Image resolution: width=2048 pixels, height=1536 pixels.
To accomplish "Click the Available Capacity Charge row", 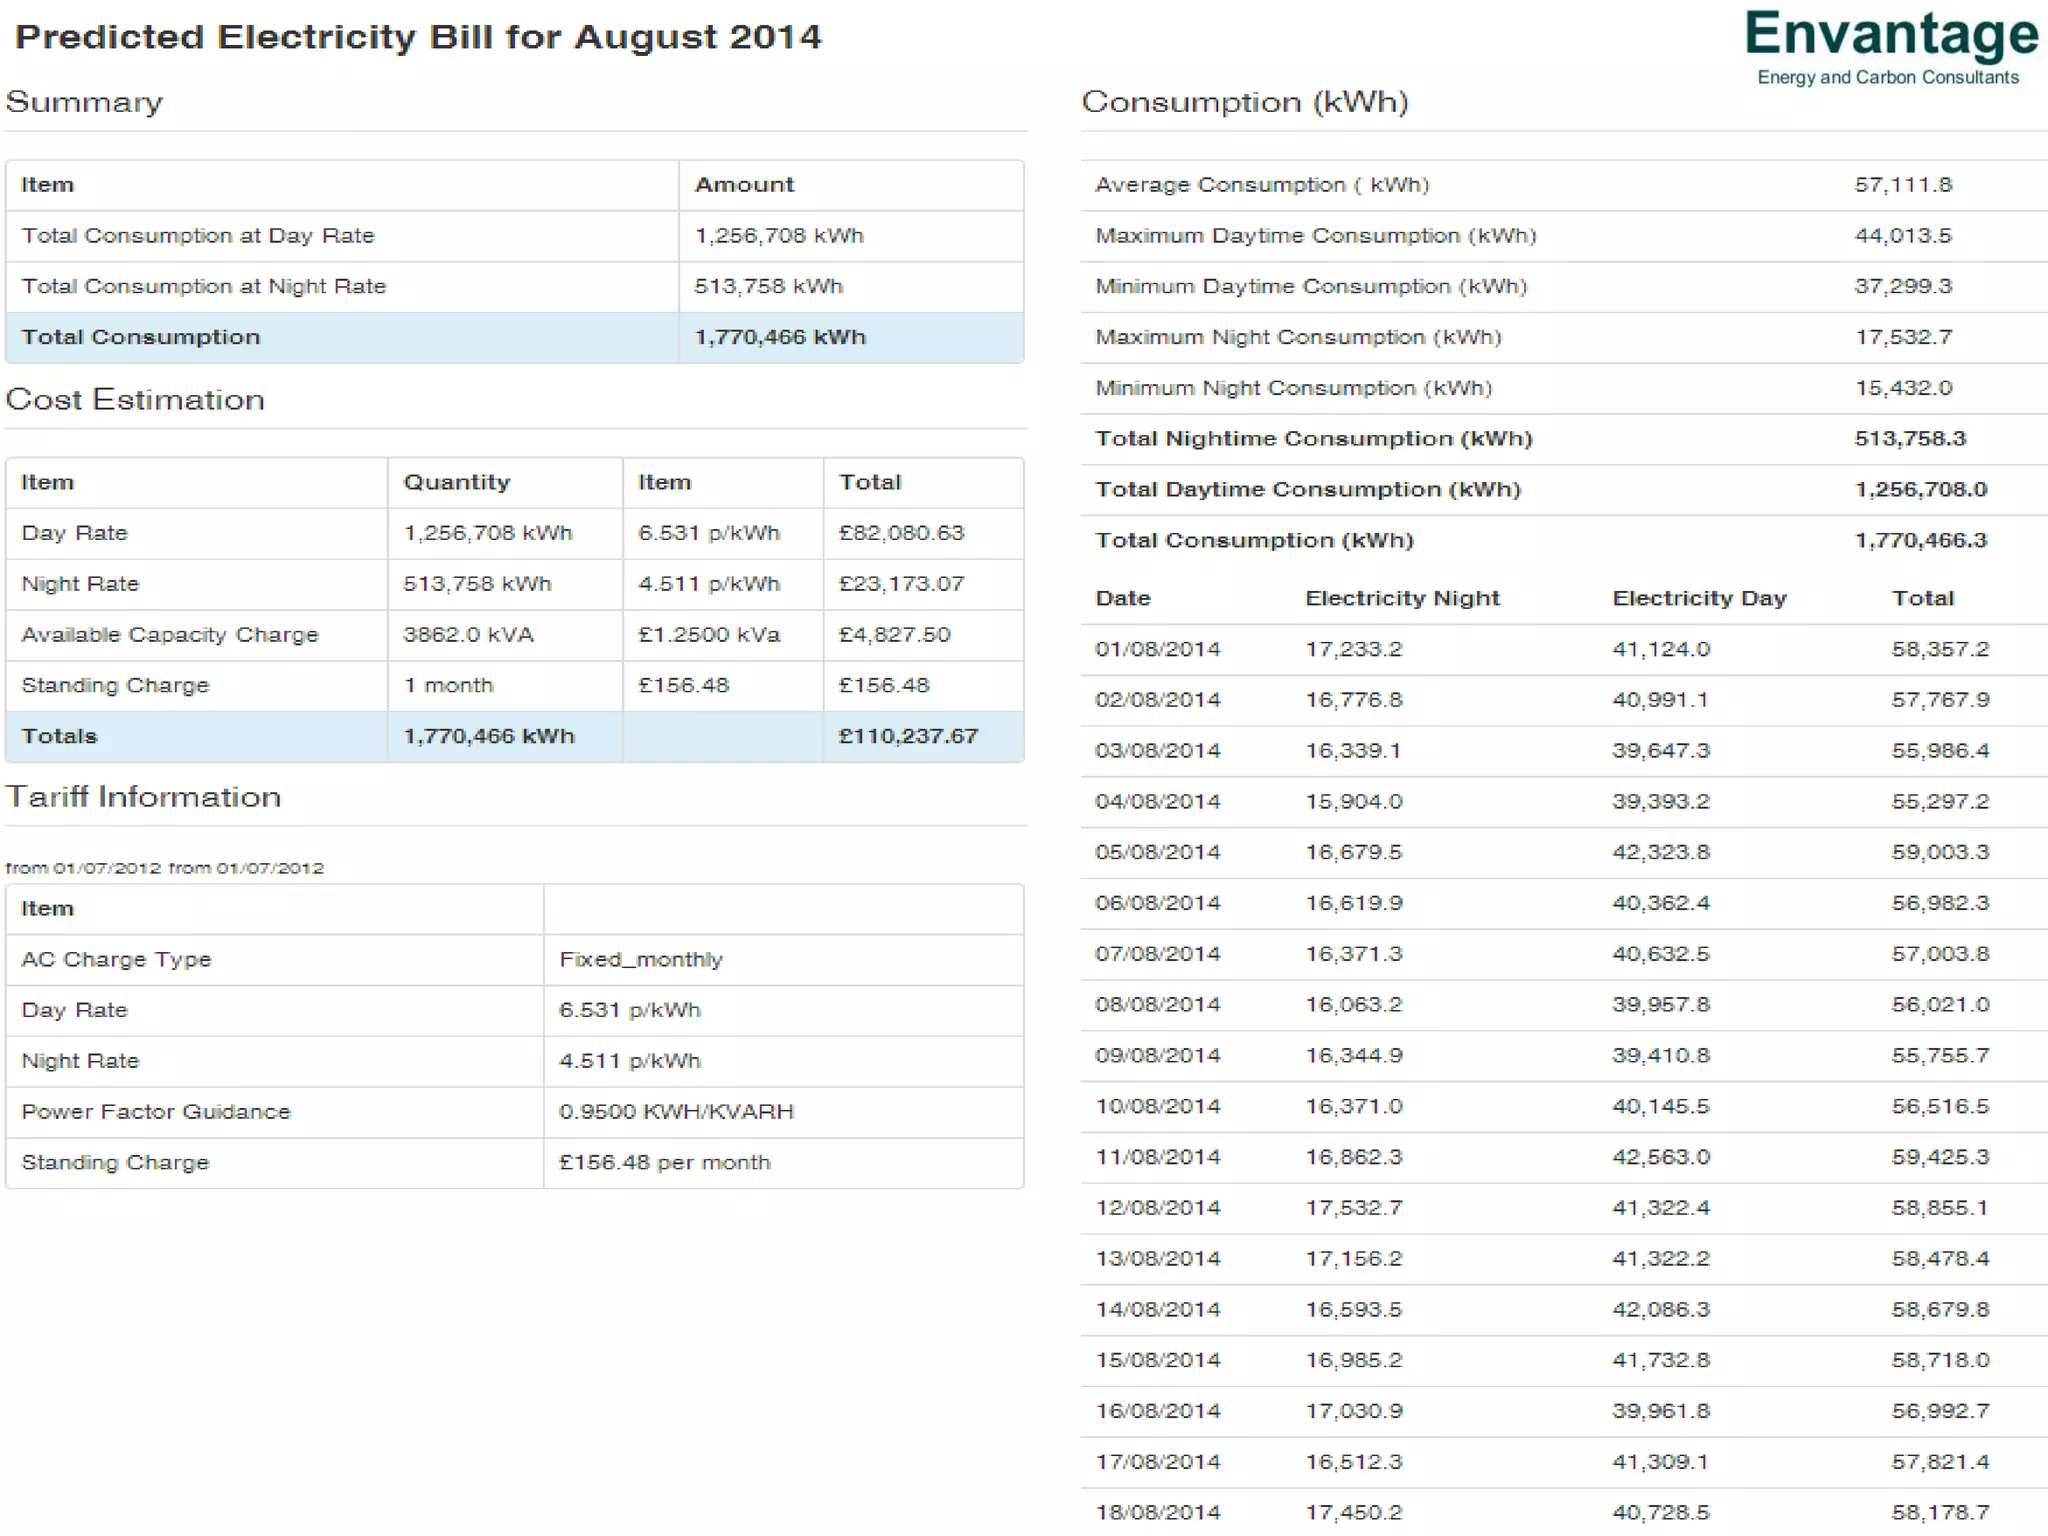I will click(x=169, y=635).
